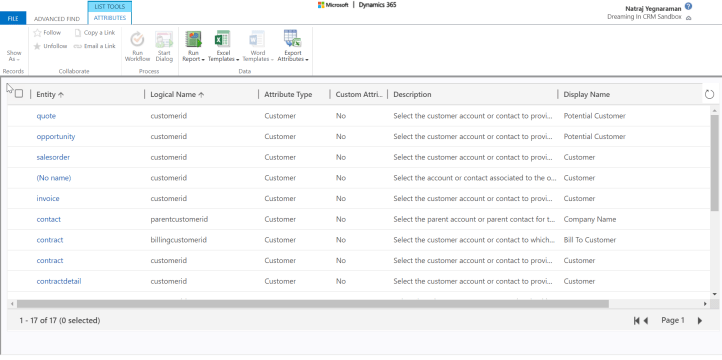Go to the previous results page

pyautogui.click(x=646, y=320)
